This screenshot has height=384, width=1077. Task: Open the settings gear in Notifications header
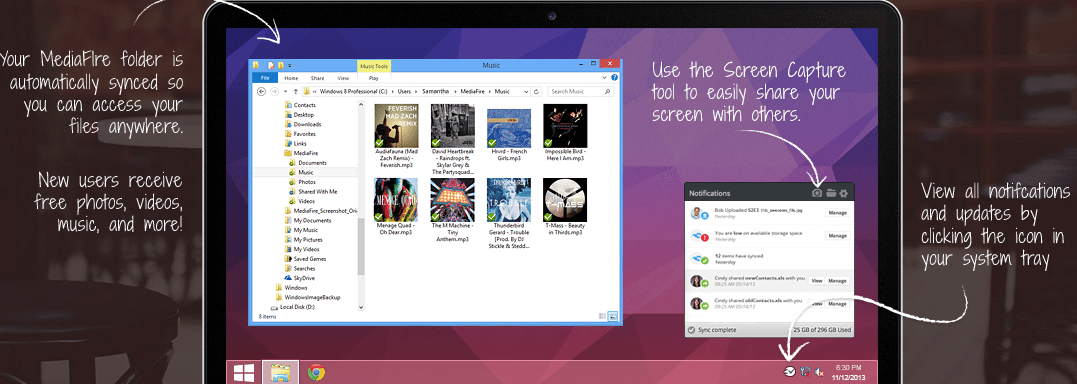click(x=843, y=194)
